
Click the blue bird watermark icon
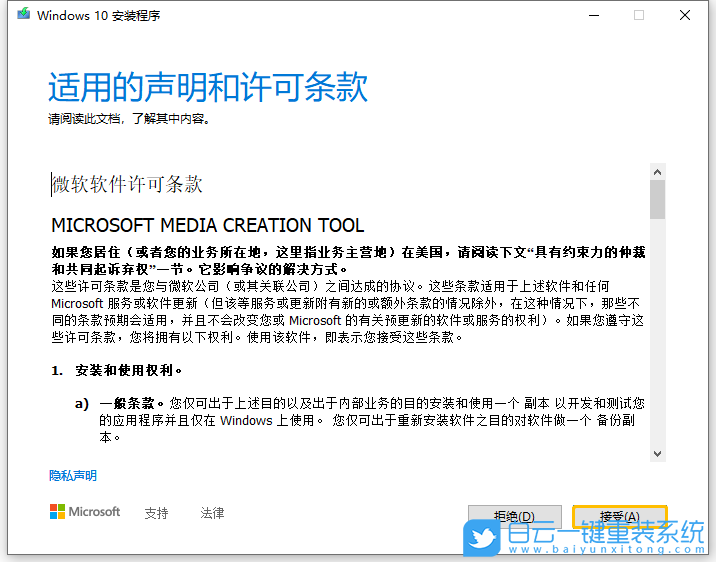(484, 537)
